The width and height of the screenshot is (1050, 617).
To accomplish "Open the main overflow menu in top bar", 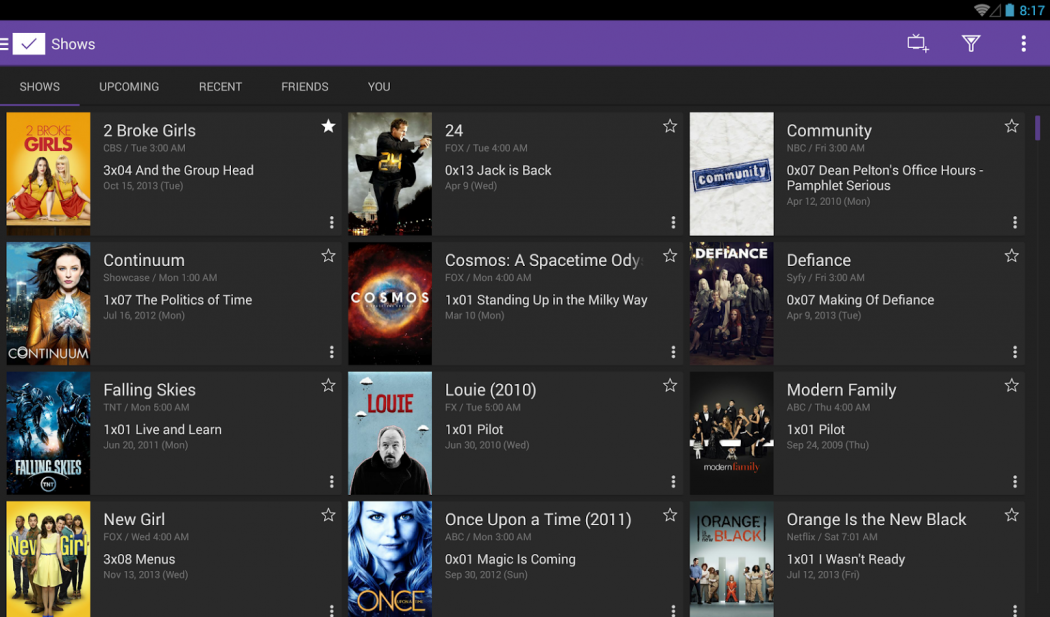I will (x=1023, y=43).
